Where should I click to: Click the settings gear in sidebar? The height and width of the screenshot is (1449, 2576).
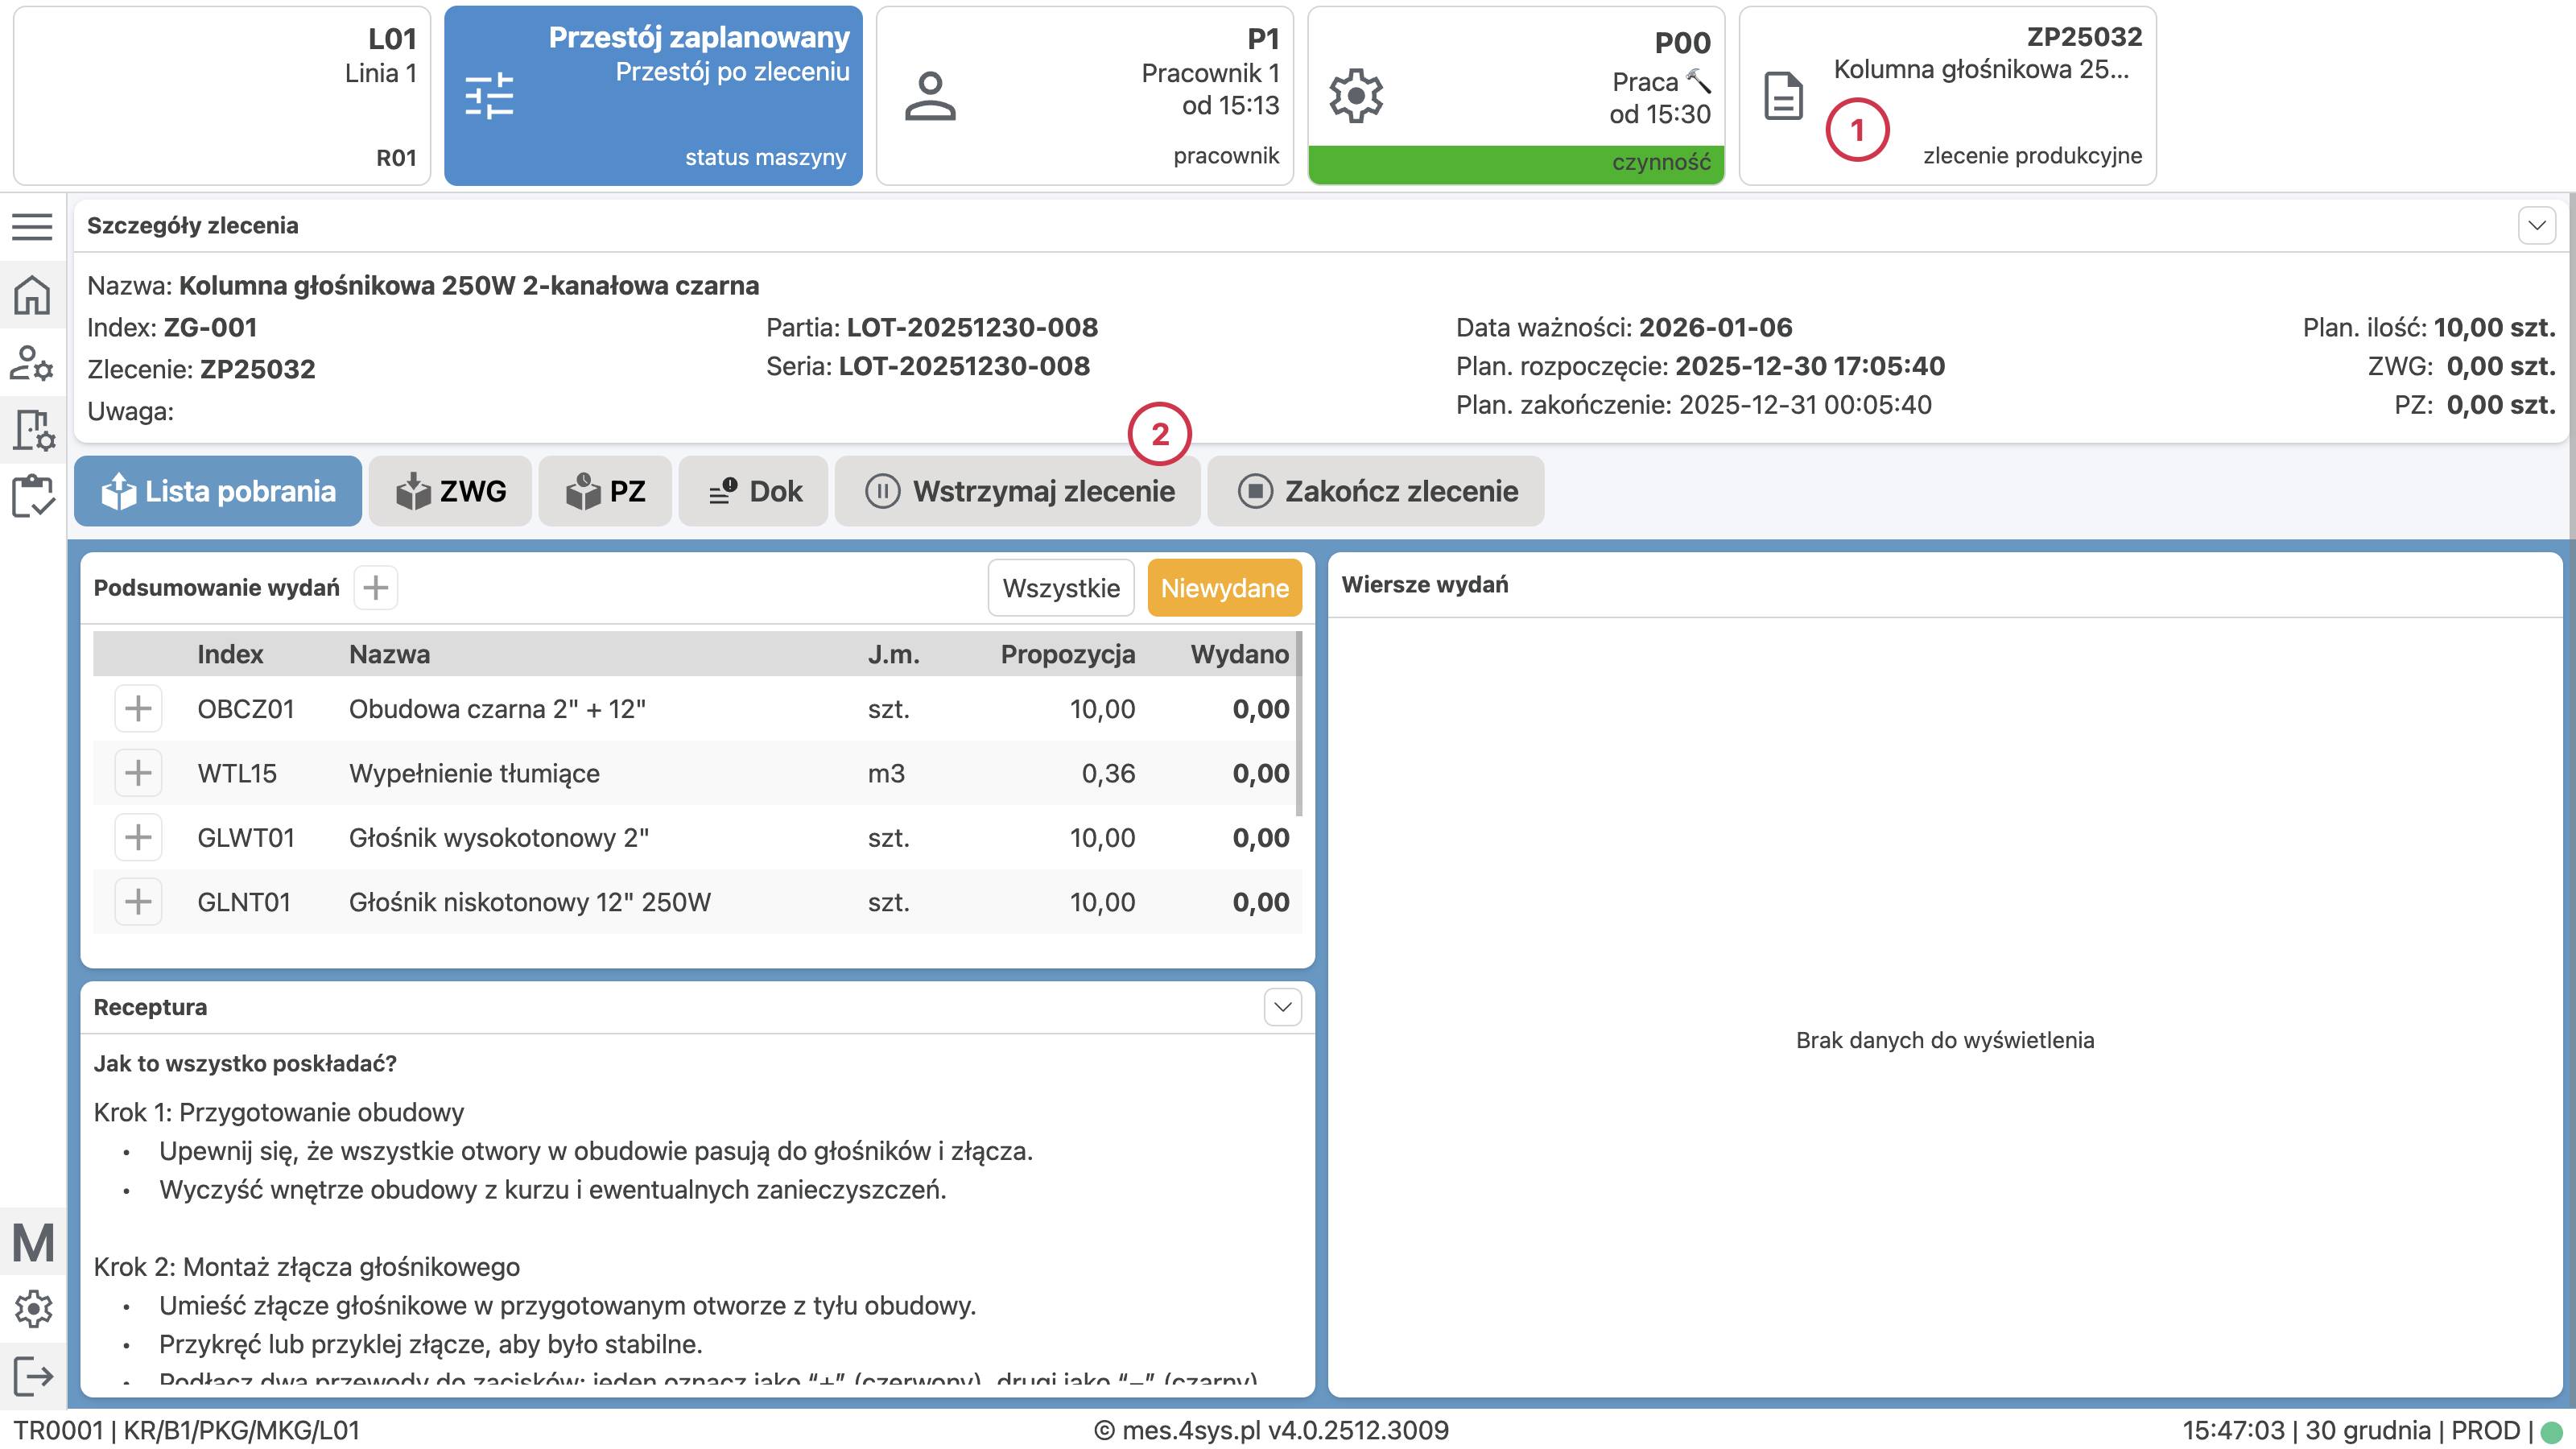pos(32,1307)
